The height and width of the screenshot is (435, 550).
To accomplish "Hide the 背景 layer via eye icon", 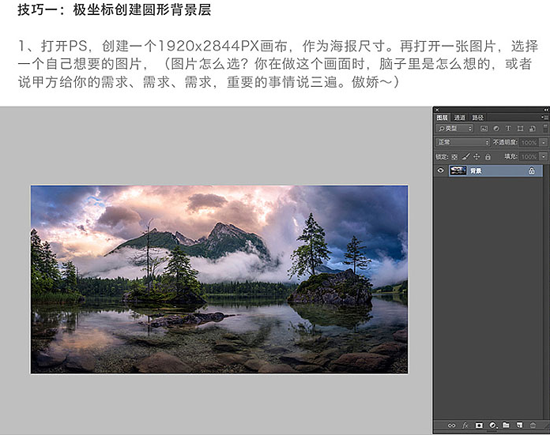I will (x=441, y=170).
